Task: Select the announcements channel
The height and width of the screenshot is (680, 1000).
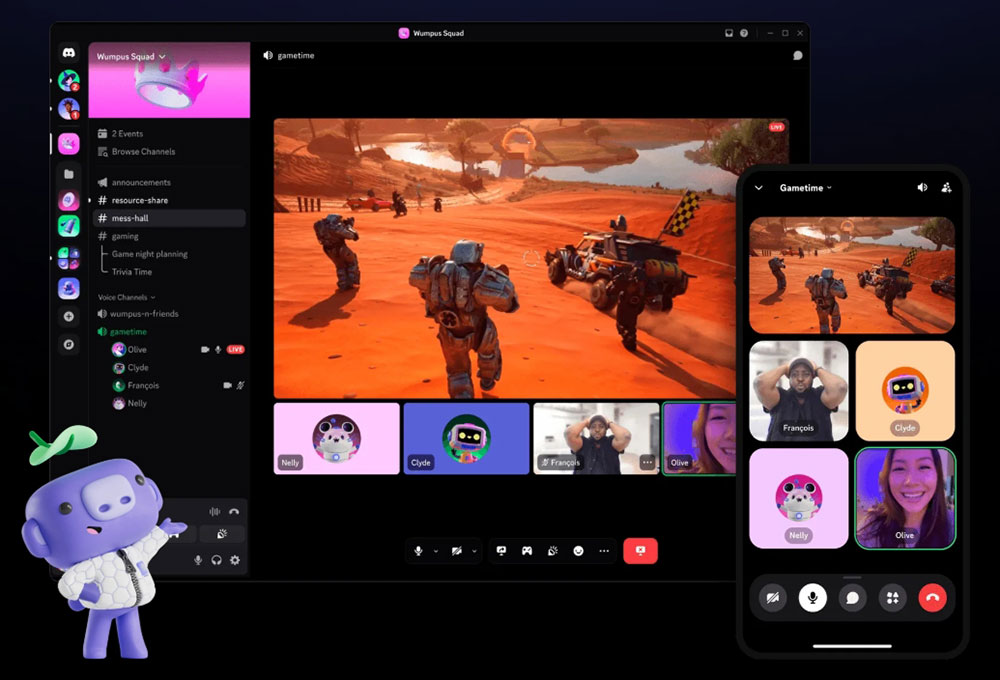Action: click(x=169, y=182)
